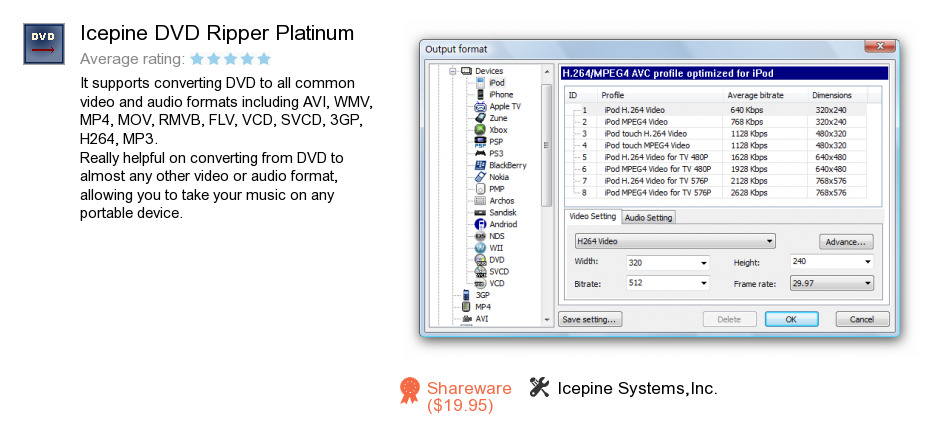940x441 pixels.
Task: Click the developer tools icon by Icepine Systems
Action: point(540,388)
